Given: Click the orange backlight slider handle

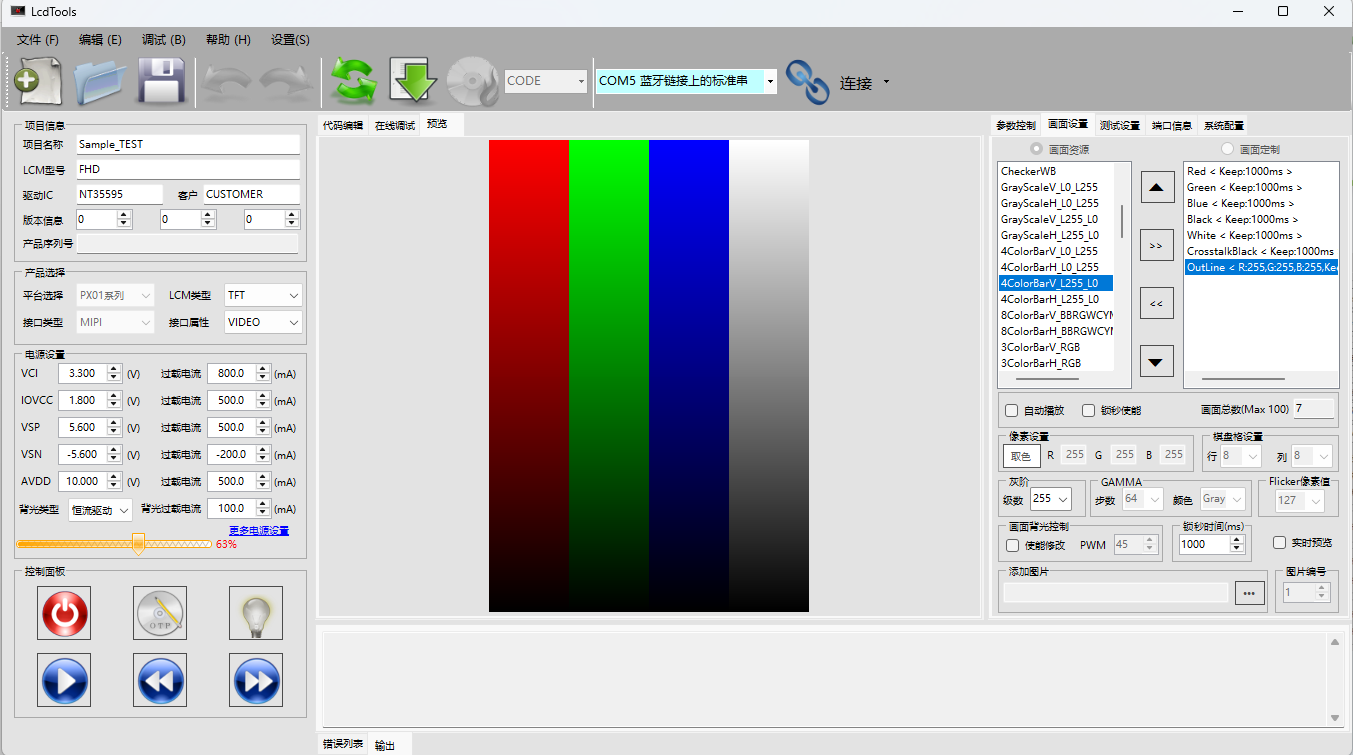Looking at the screenshot, I should click(139, 543).
